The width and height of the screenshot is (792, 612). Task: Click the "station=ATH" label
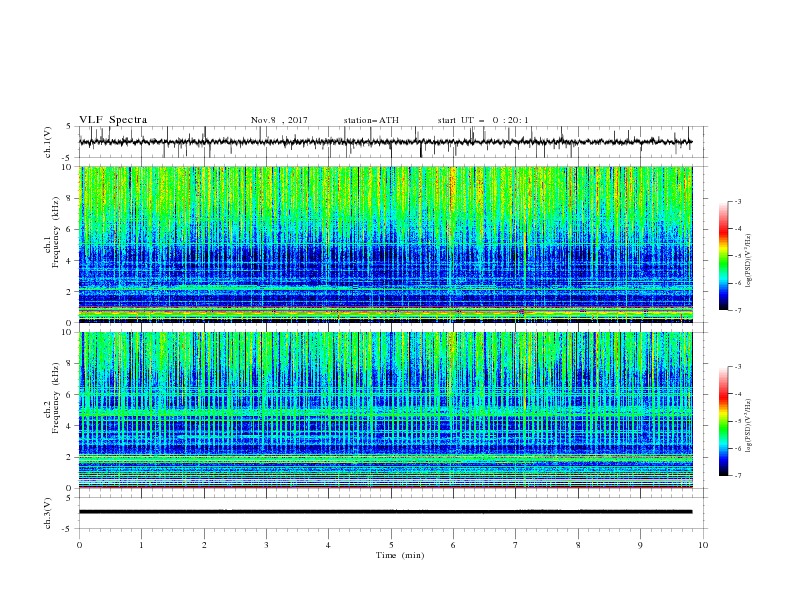(x=371, y=120)
